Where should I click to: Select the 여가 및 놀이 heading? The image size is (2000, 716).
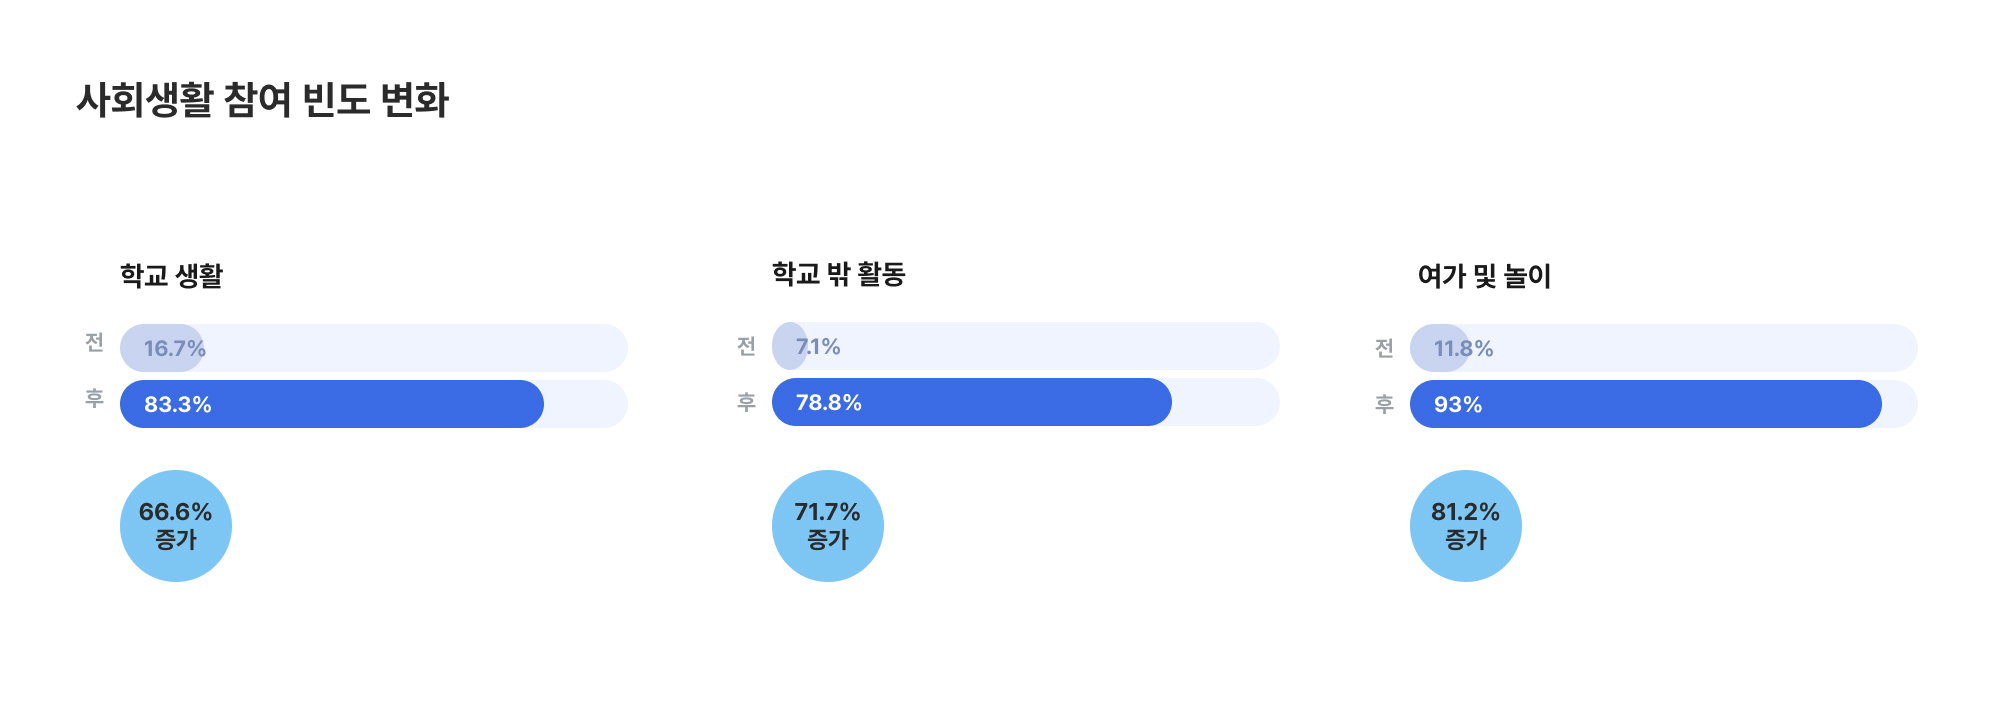(1484, 276)
